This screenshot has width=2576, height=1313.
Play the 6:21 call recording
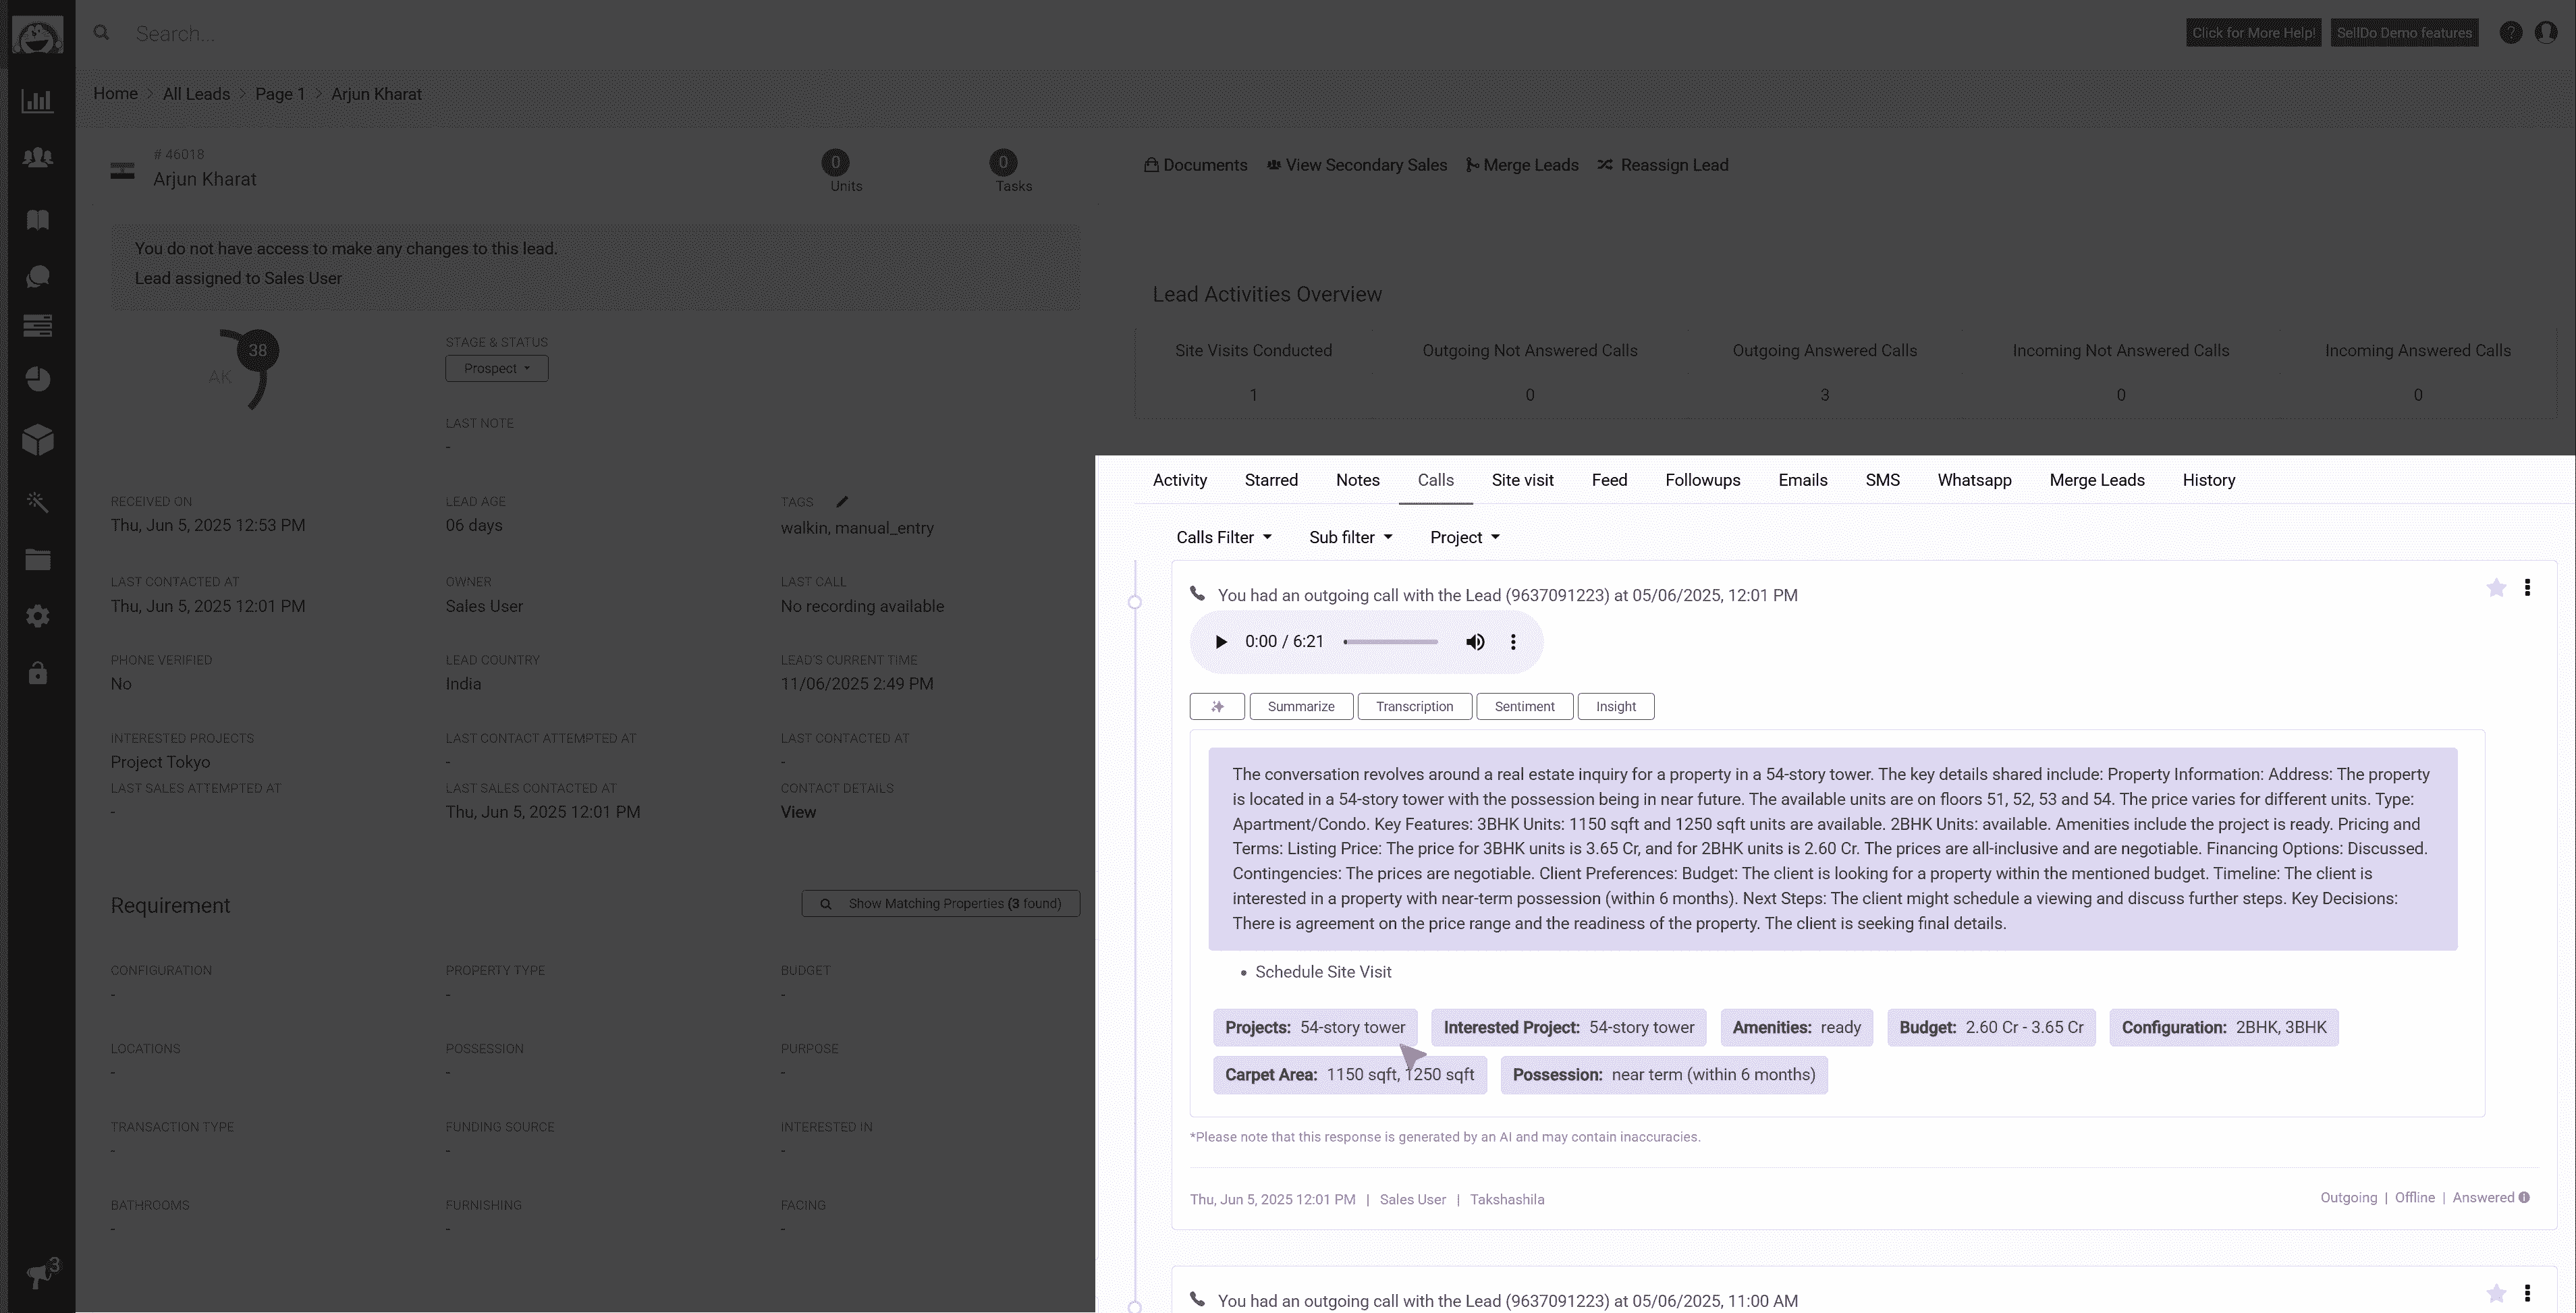click(1220, 642)
